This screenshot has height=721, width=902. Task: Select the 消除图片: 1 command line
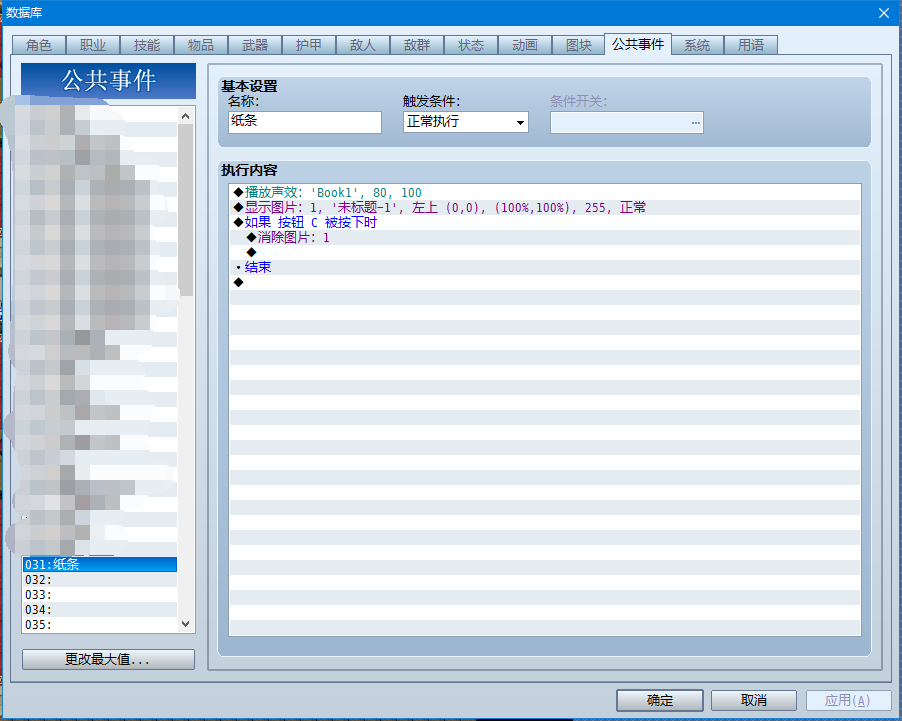pos(545,237)
